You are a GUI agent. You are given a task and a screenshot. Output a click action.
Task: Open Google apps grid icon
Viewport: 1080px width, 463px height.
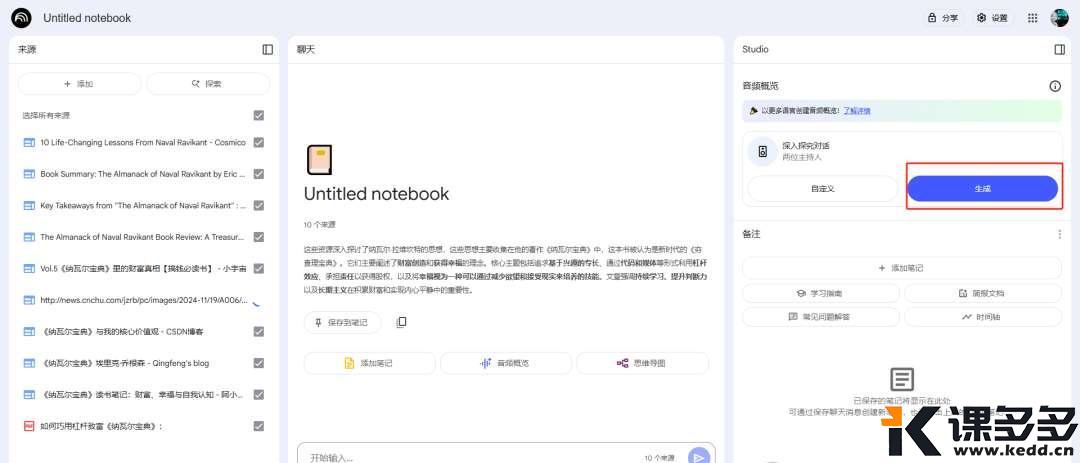[x=1032, y=18]
